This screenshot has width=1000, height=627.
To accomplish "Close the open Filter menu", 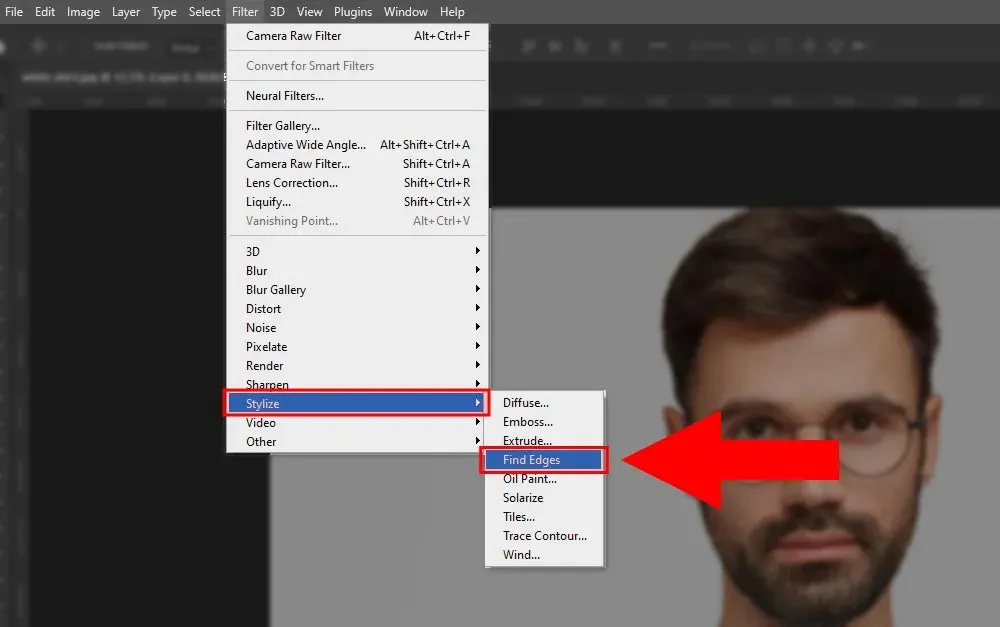I will (x=245, y=11).
